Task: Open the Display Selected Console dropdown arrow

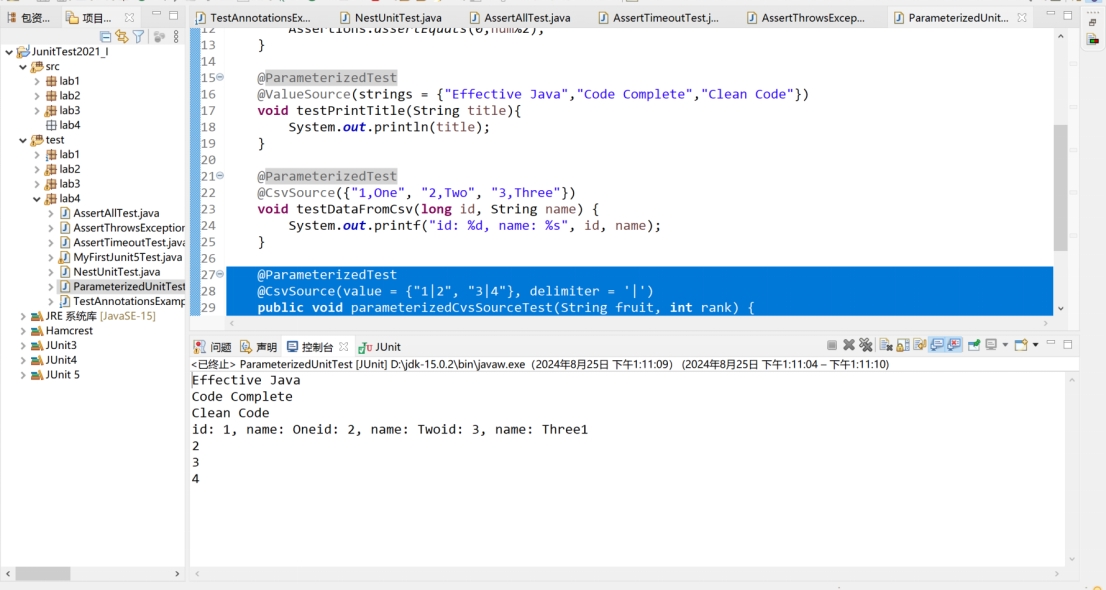Action: 1005,344
